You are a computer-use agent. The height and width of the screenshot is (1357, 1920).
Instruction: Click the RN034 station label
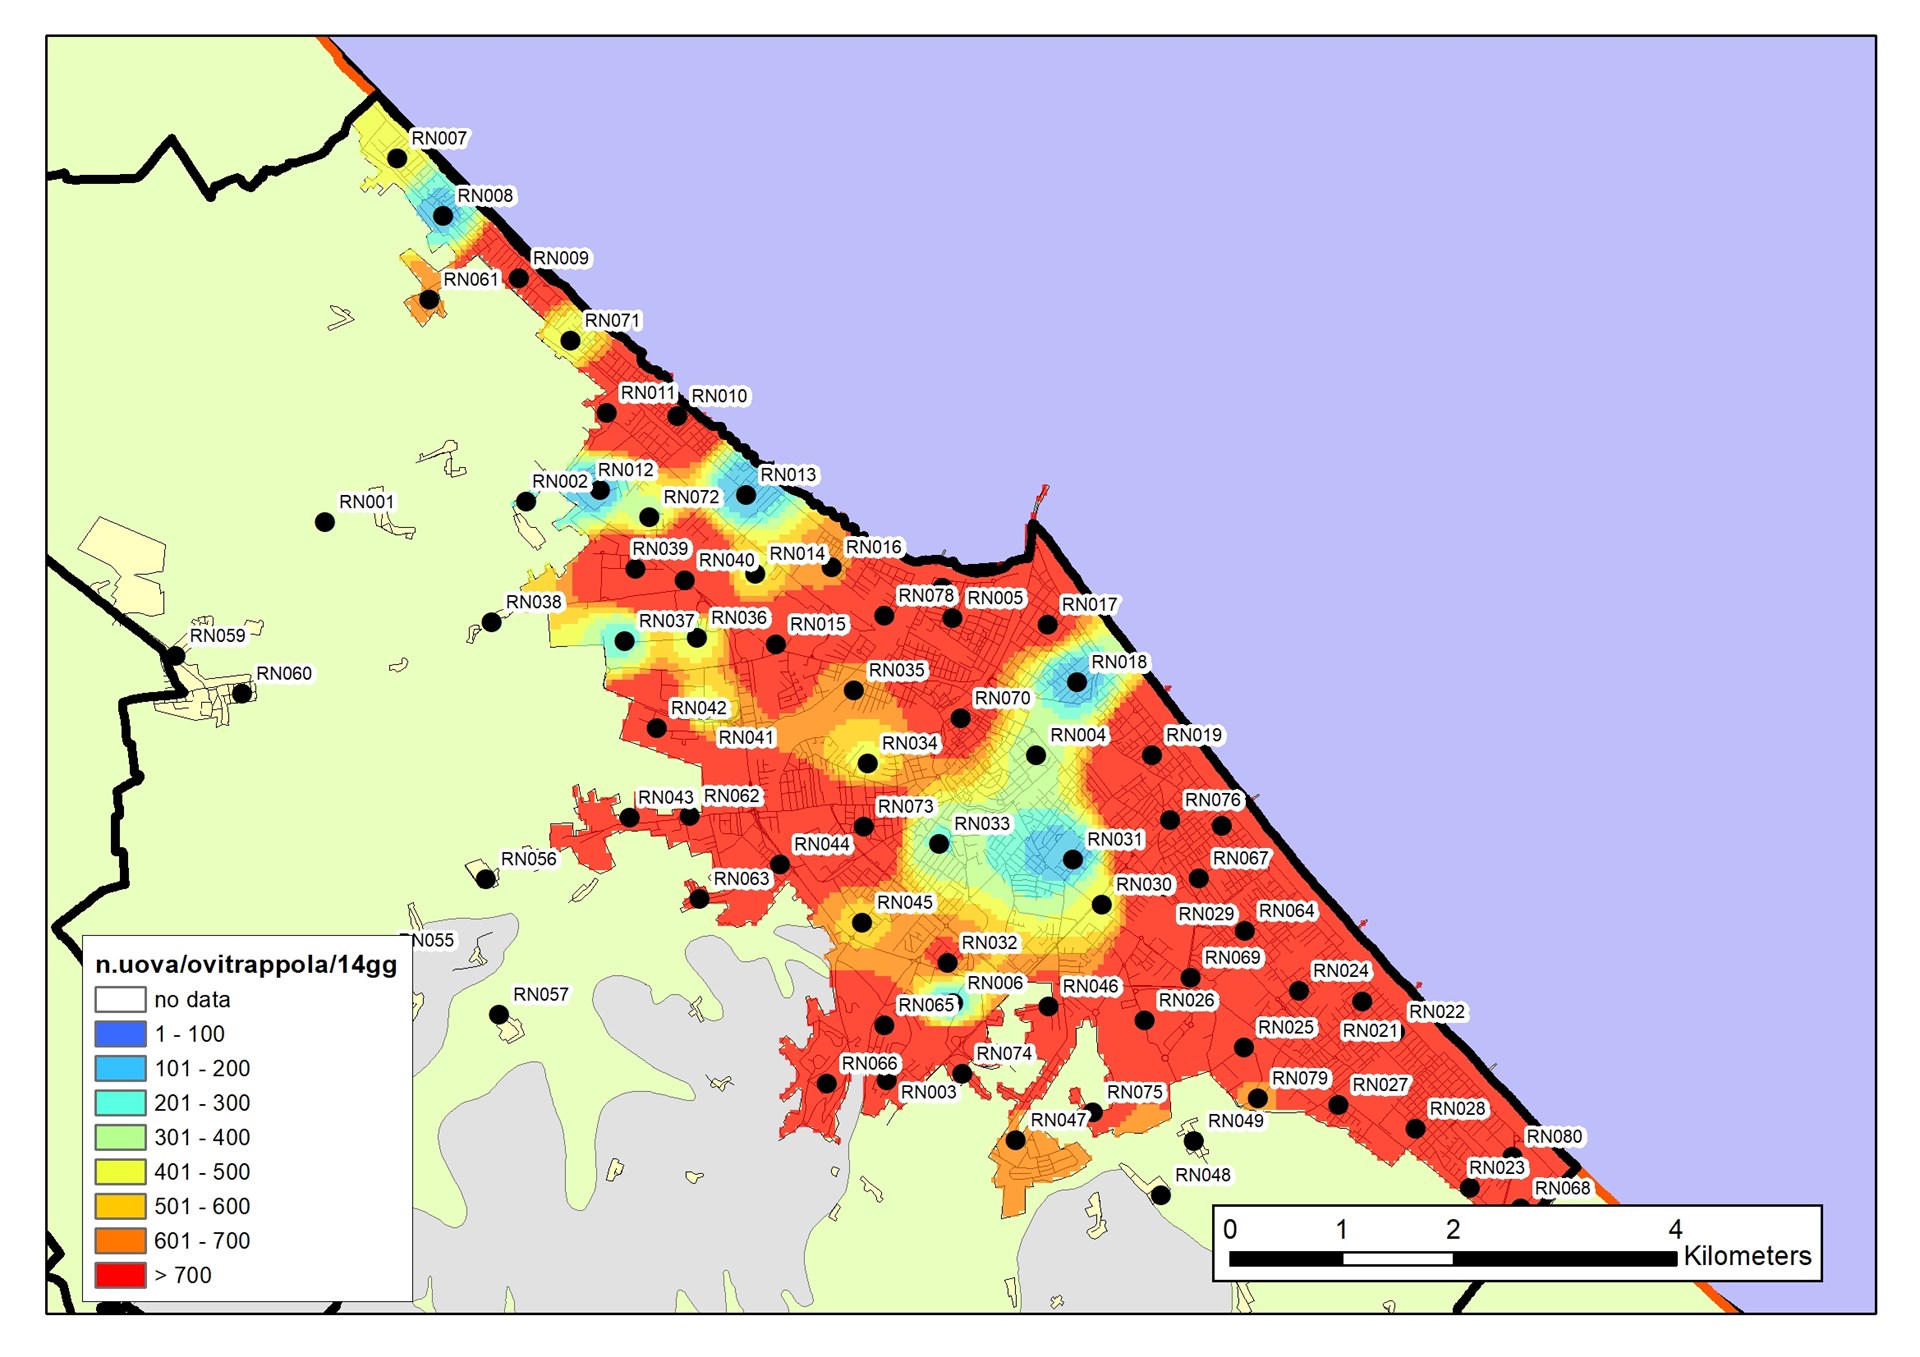[909, 743]
